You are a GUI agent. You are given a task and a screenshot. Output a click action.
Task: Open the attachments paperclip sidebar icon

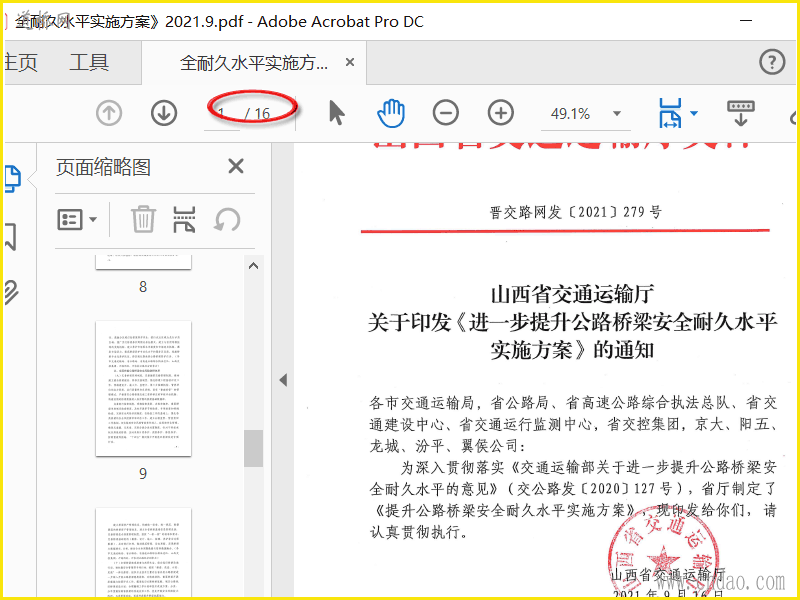(11, 292)
